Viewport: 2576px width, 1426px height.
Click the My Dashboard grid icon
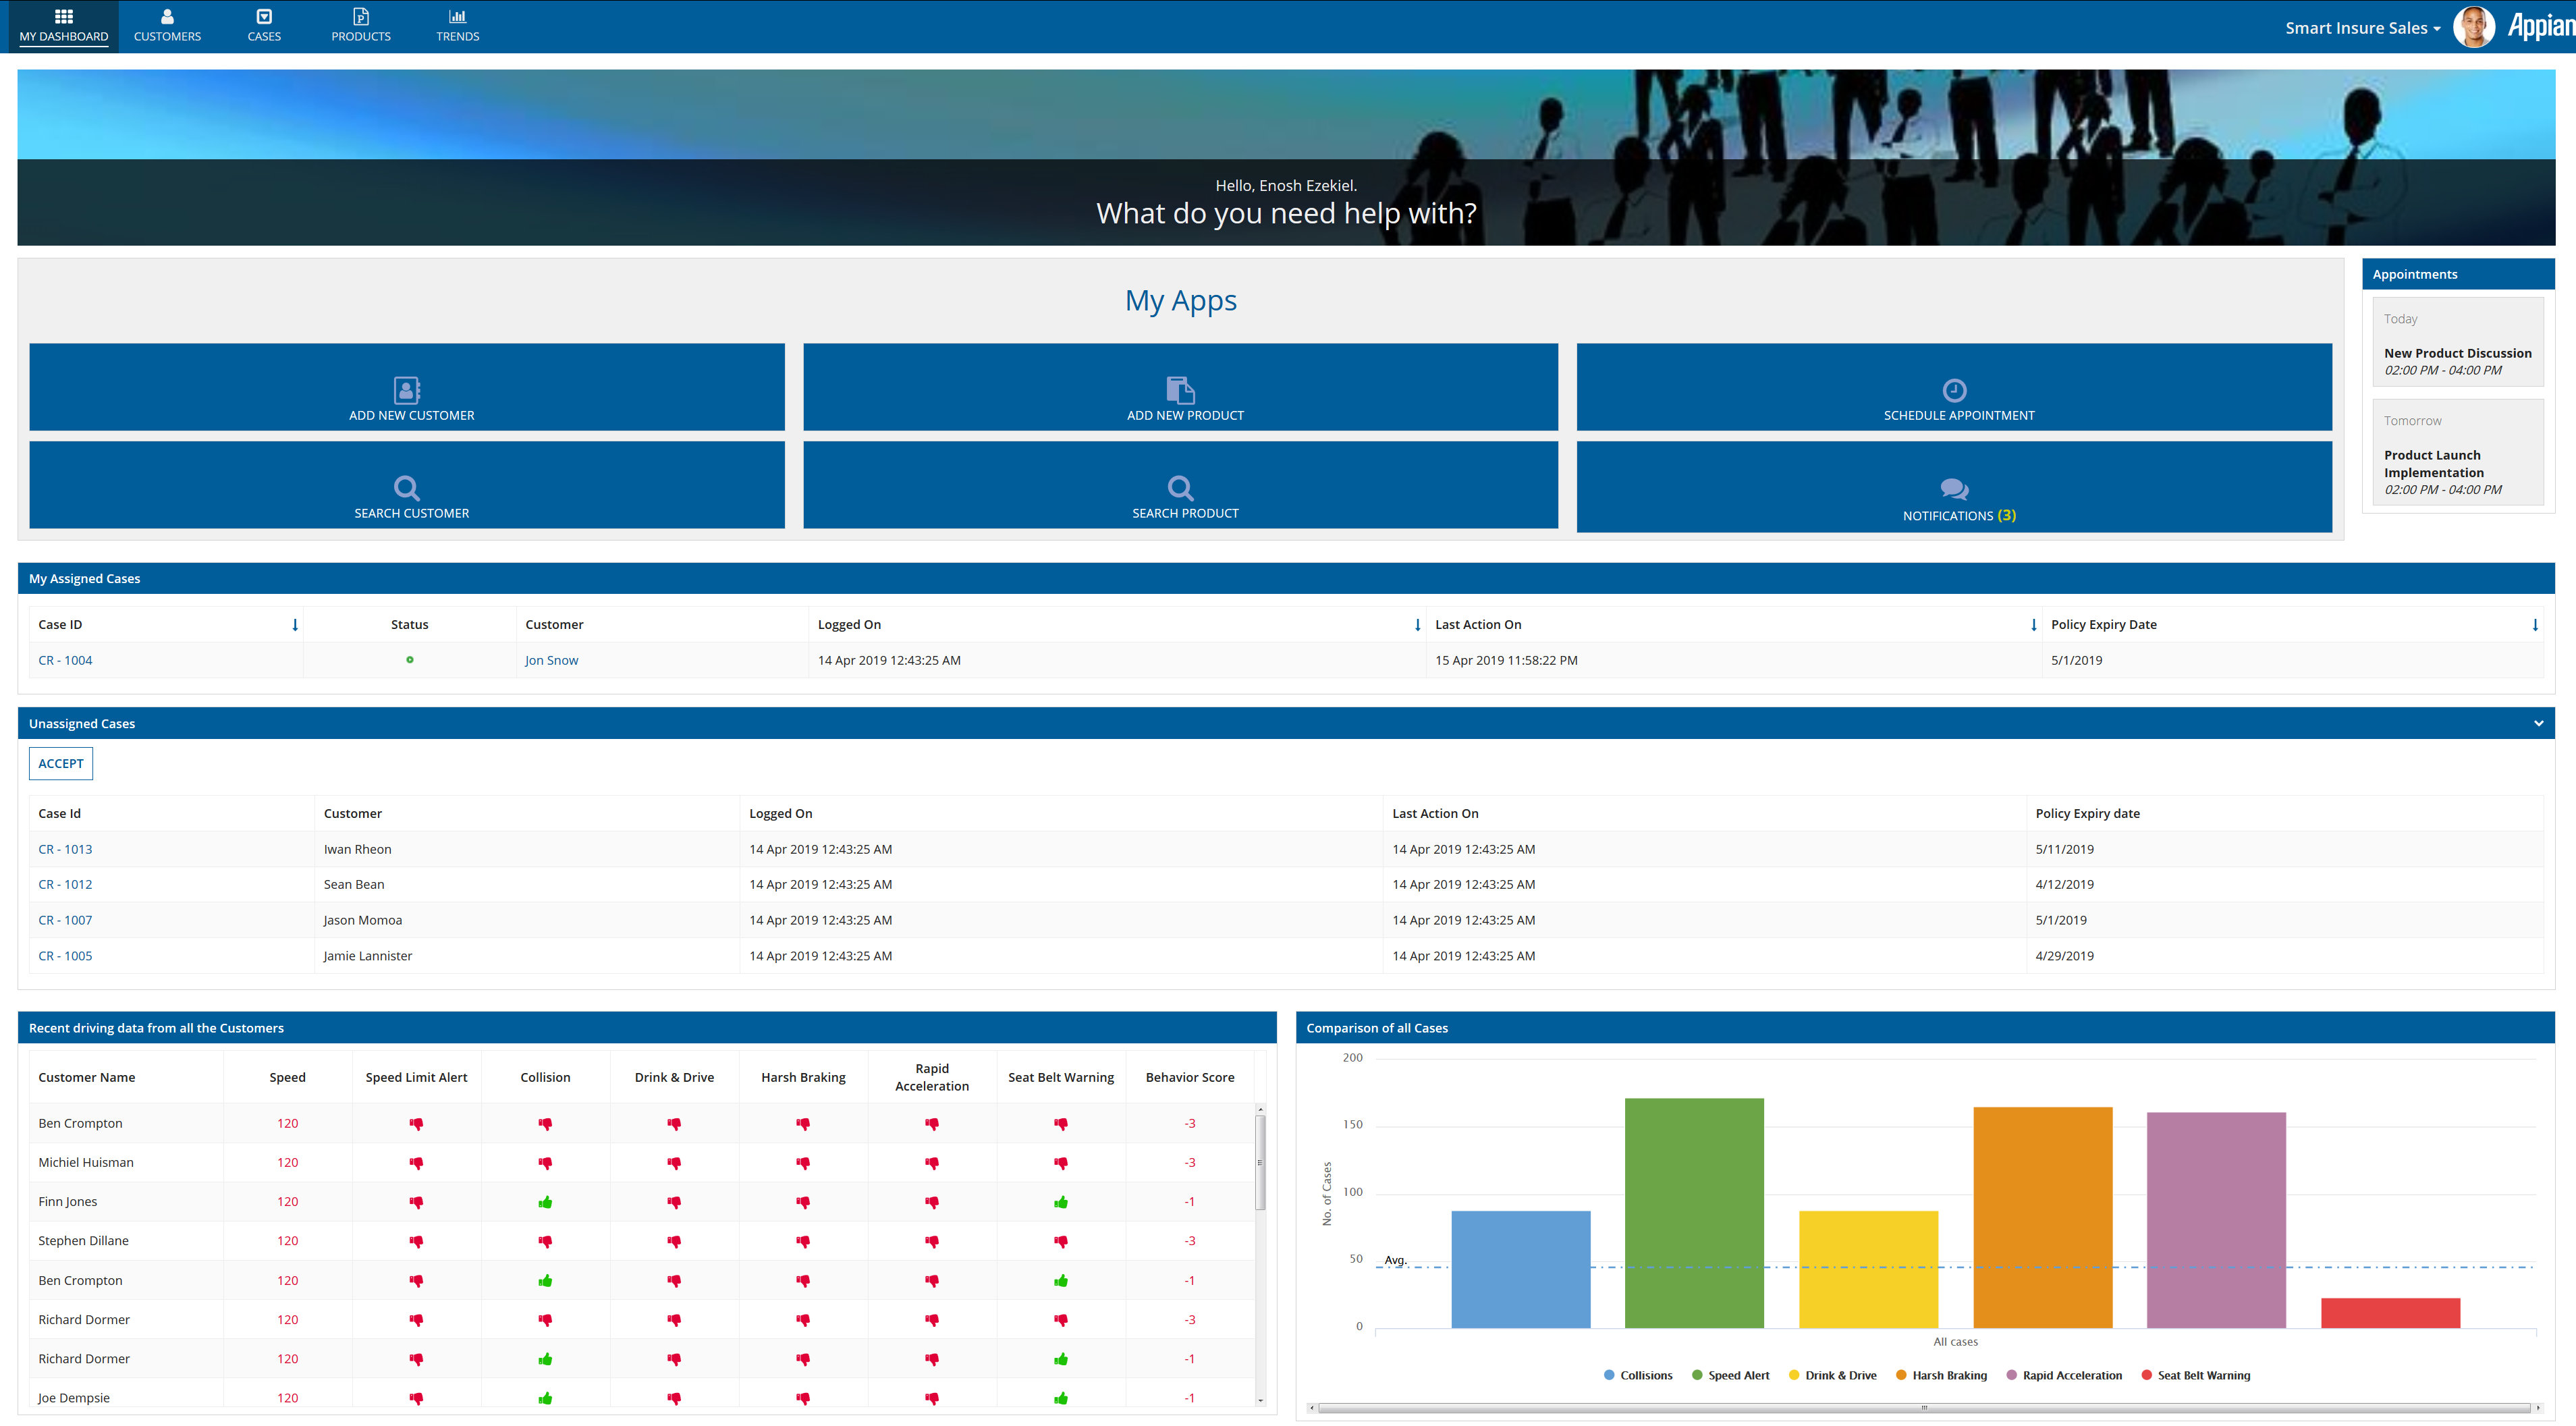(x=64, y=17)
